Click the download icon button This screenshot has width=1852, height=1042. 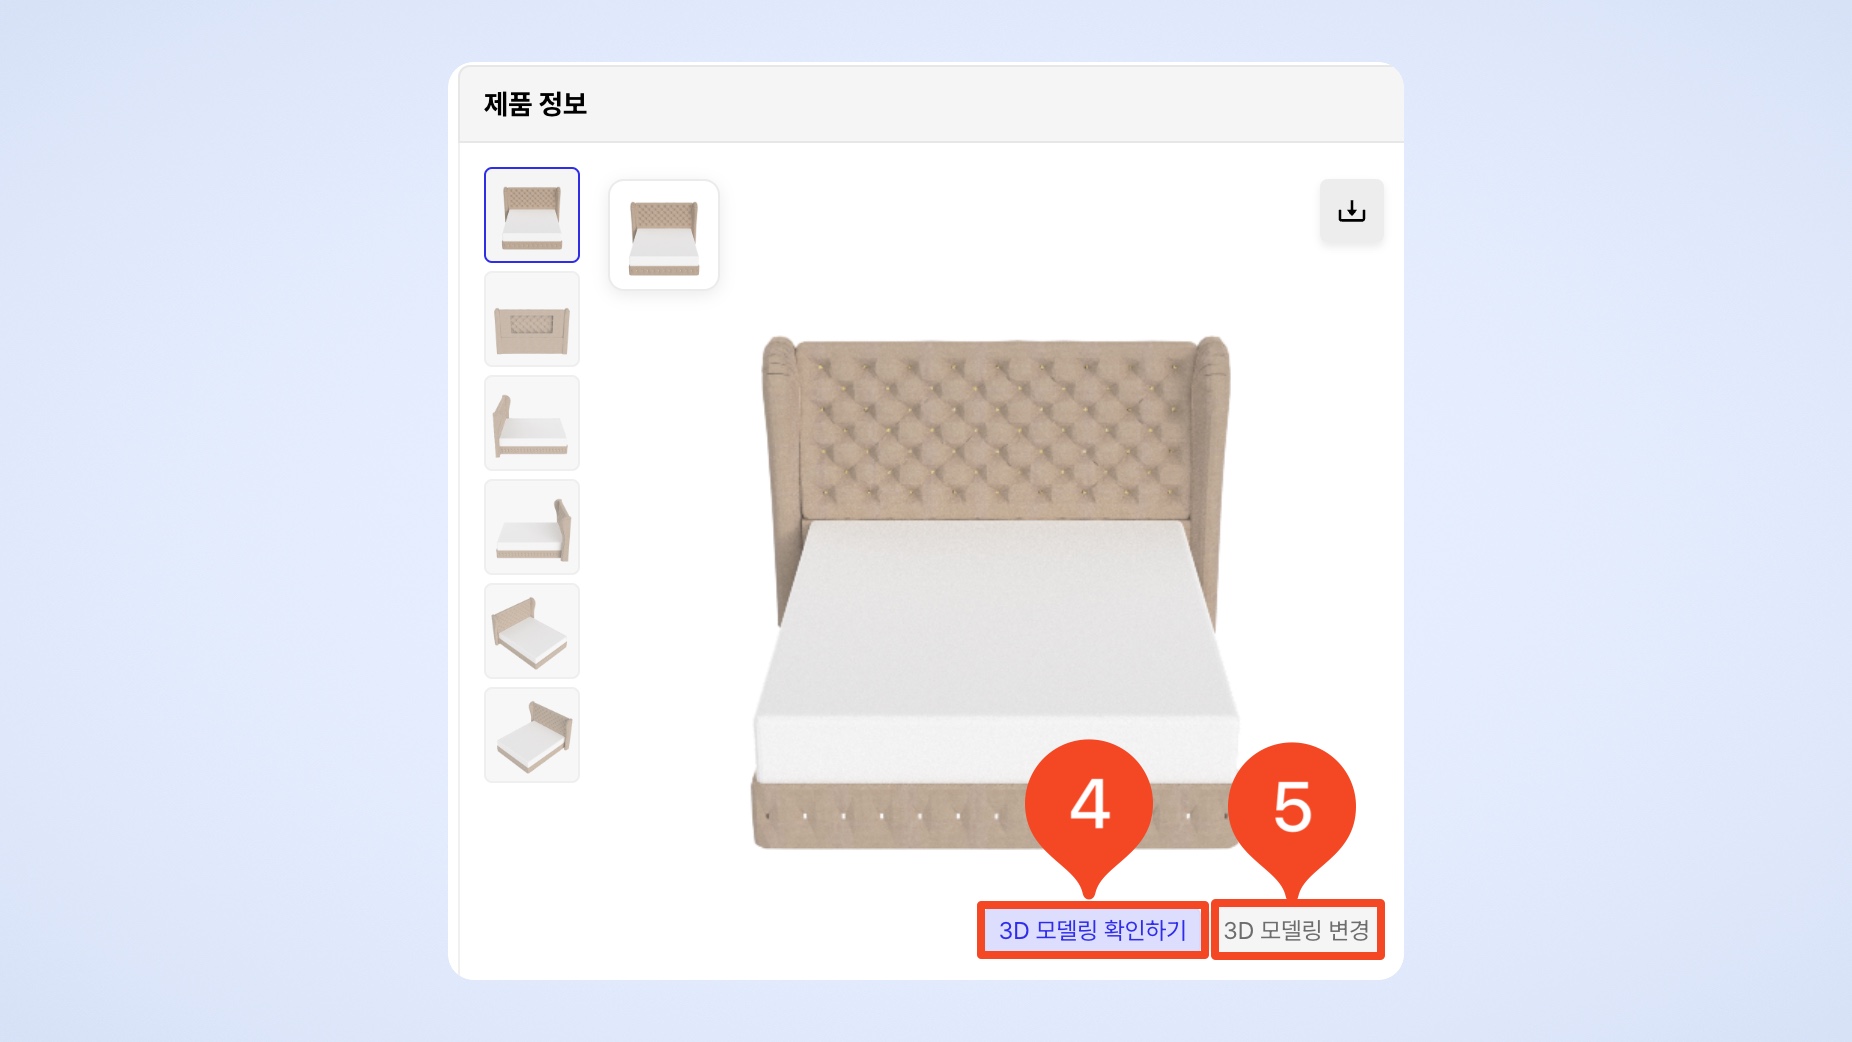[x=1351, y=211]
